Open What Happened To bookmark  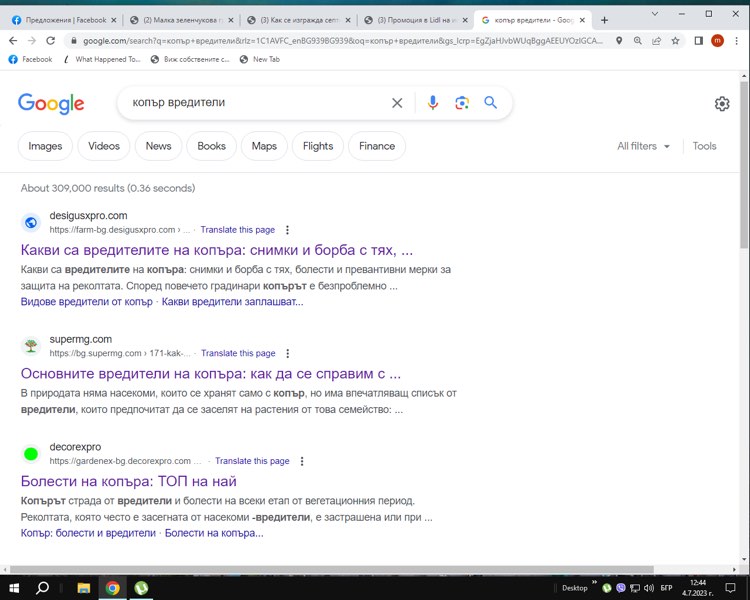[x=102, y=59]
